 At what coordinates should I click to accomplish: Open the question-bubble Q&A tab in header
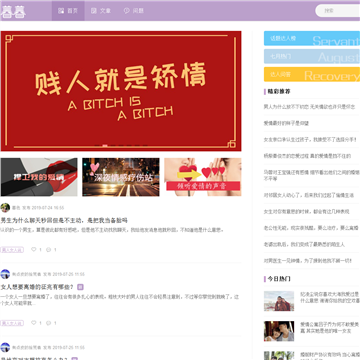(134, 11)
